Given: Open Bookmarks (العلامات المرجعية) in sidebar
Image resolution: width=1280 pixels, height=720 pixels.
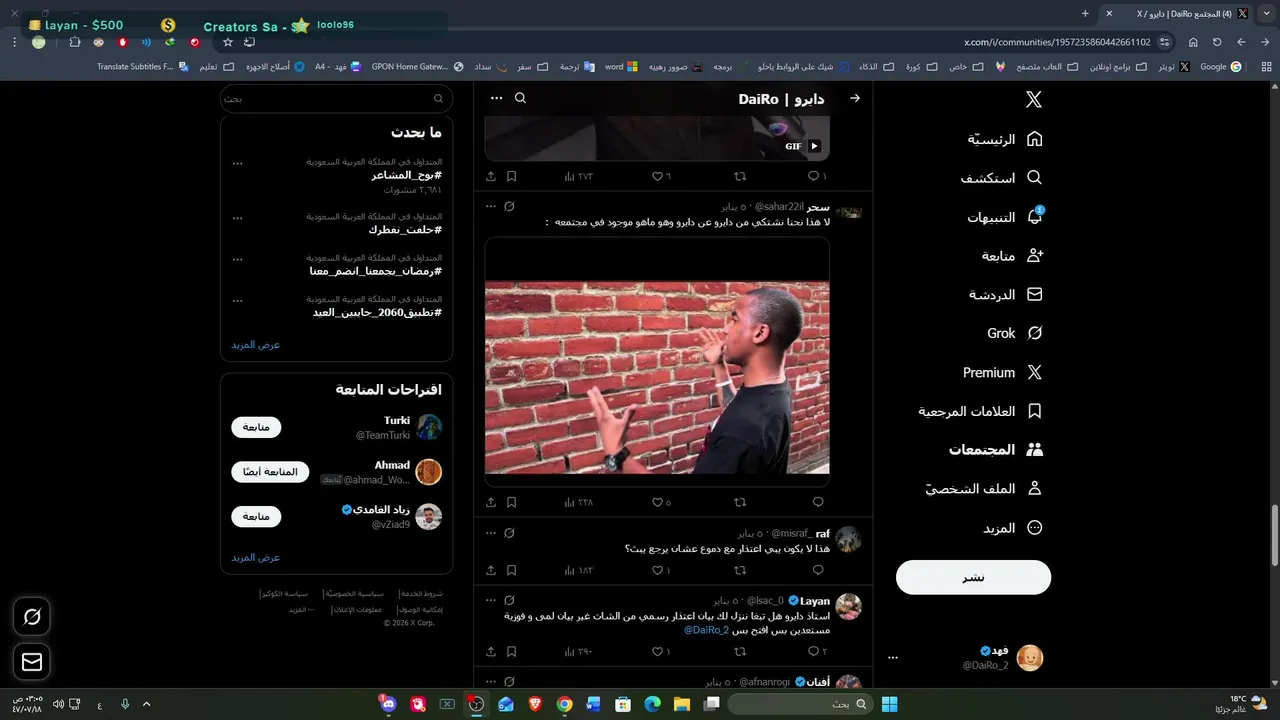Looking at the screenshot, I should pyautogui.click(x=981, y=411).
